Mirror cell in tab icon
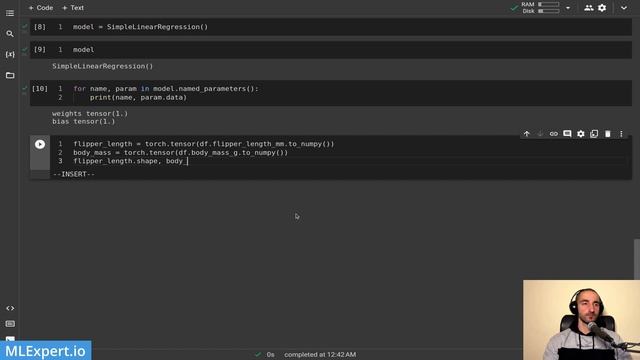The width and height of the screenshot is (640, 360). coord(594,134)
